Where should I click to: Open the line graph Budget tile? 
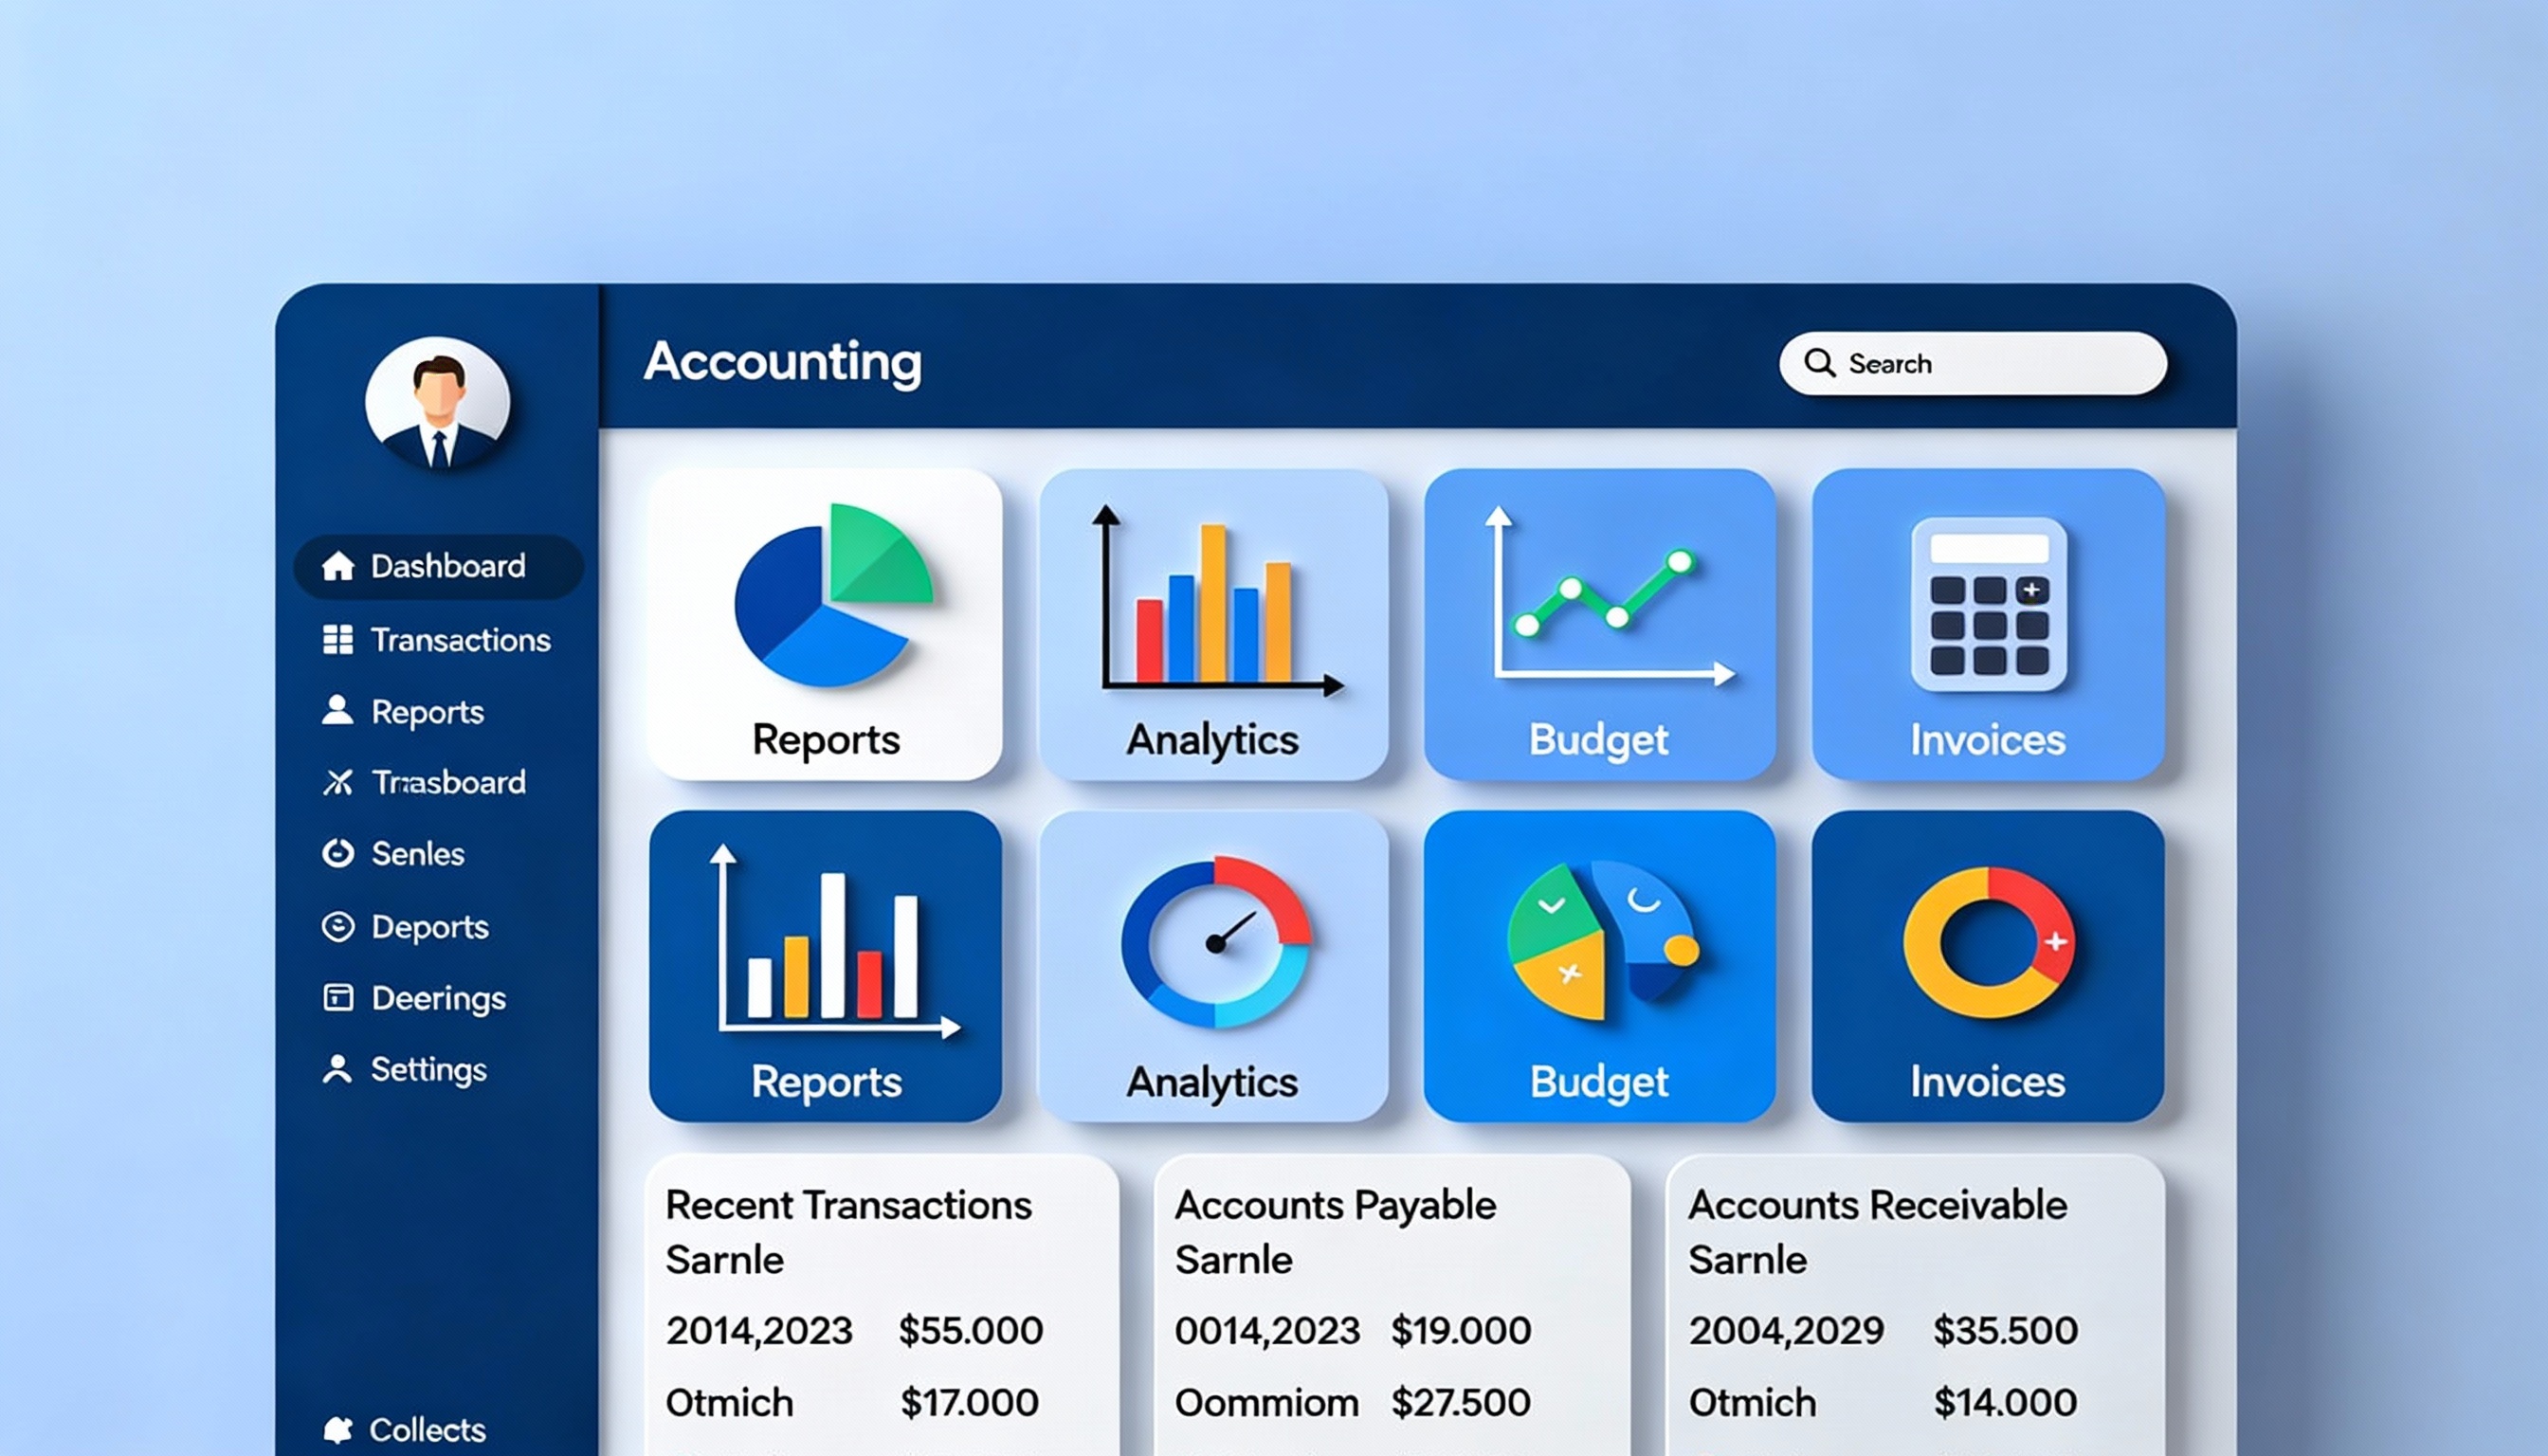tap(1599, 624)
